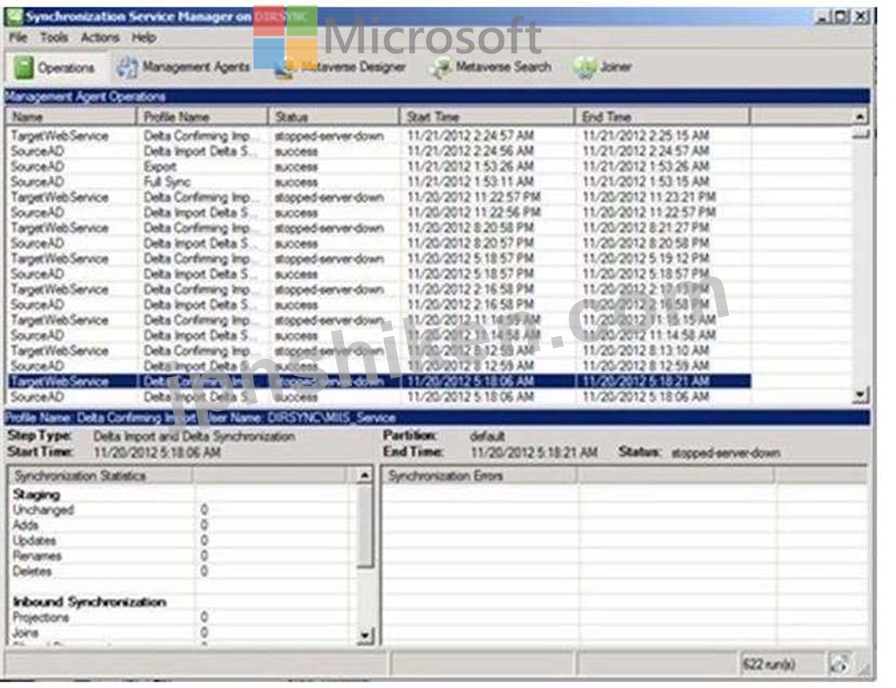
Task: Open the File menu
Action: 18,38
